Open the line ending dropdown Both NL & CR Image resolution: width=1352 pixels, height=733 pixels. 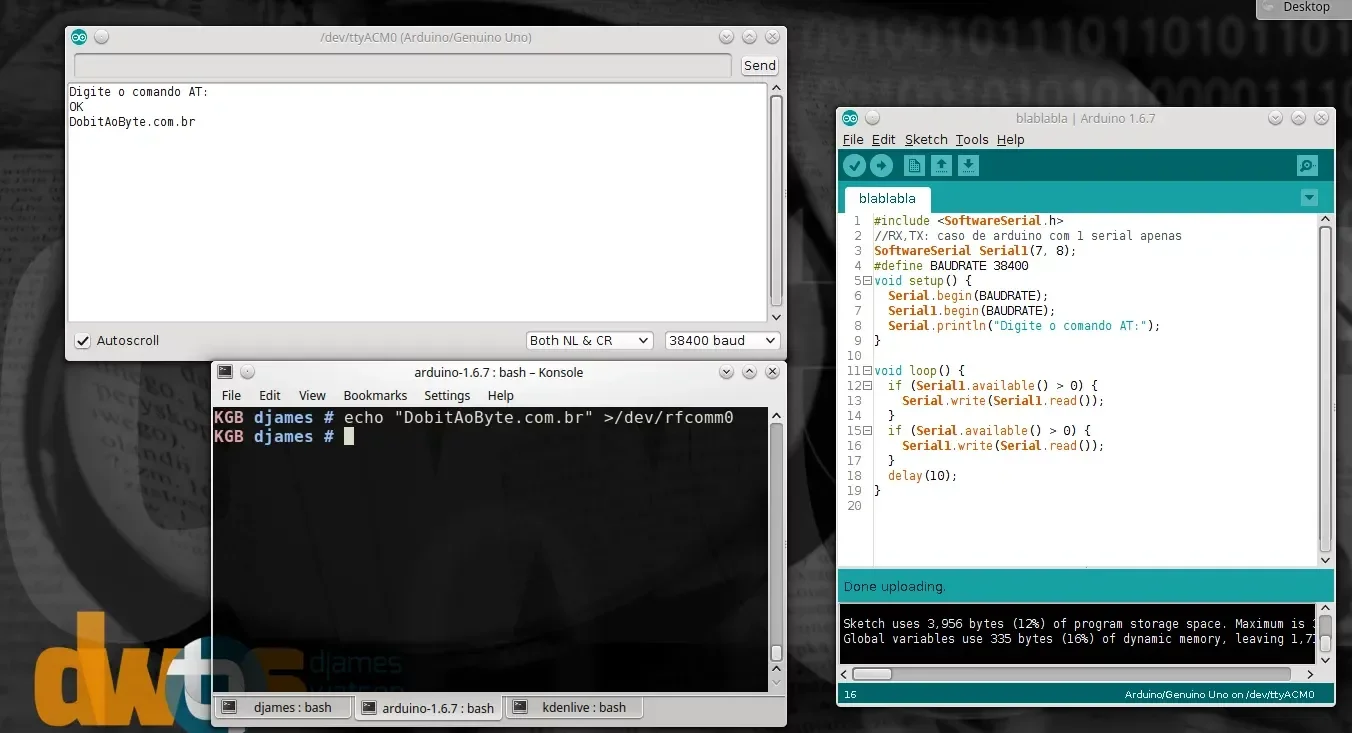coord(589,341)
